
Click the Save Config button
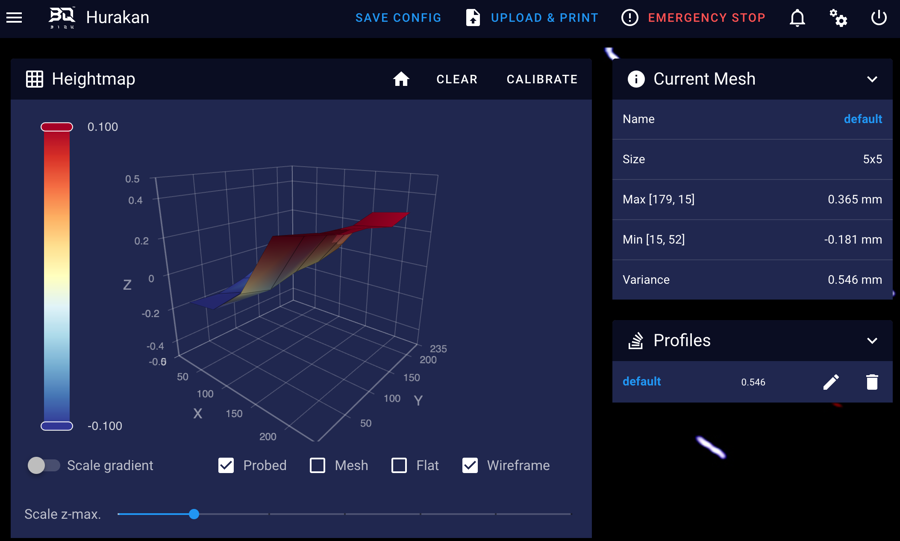coord(398,18)
